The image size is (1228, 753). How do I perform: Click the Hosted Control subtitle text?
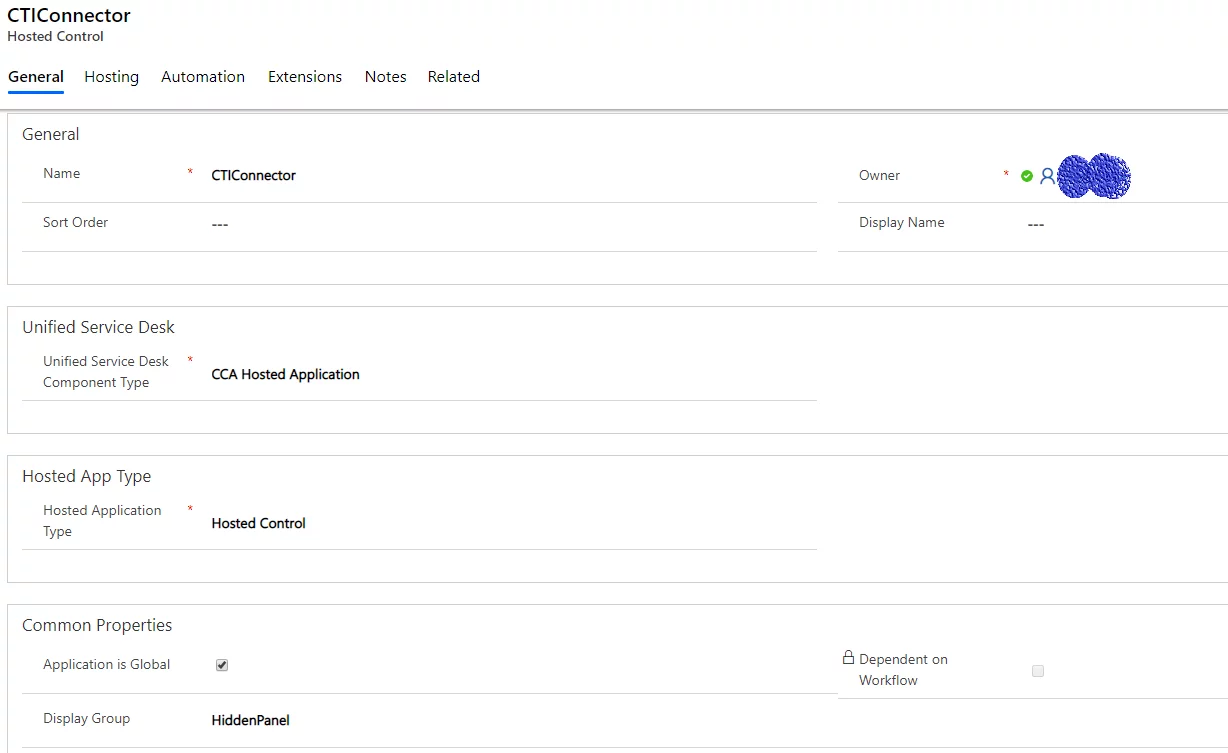tap(55, 37)
